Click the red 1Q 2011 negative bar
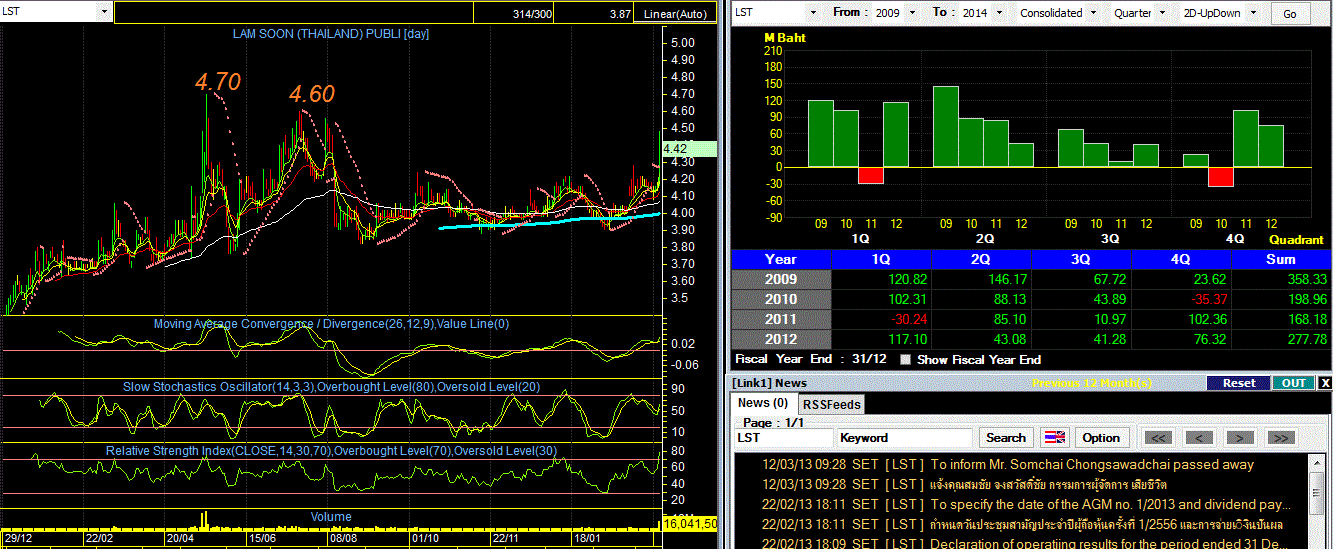This screenshot has height=549, width=1333. coord(870,175)
